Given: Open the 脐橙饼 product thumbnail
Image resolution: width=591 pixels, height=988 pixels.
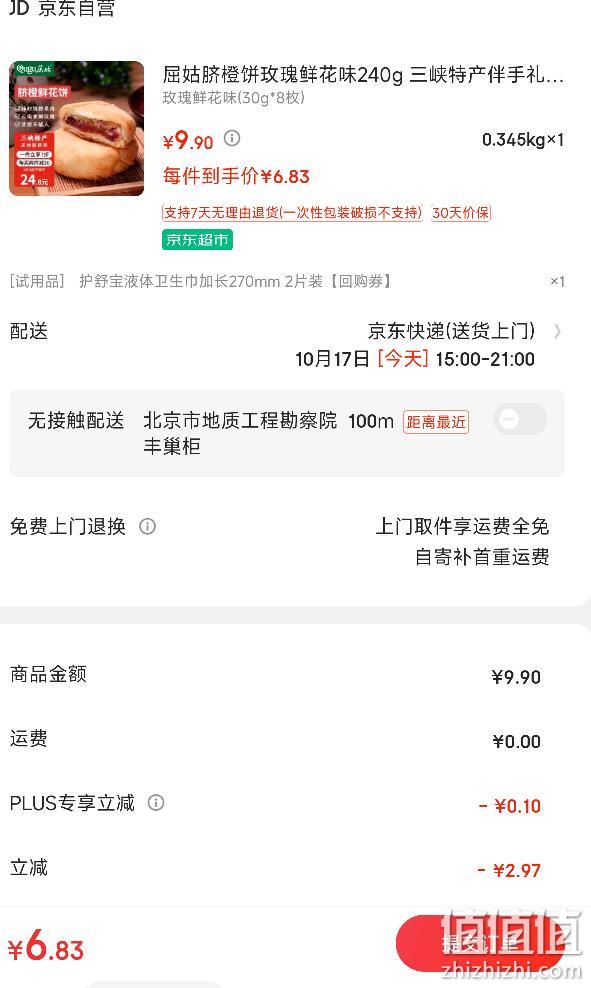Looking at the screenshot, I should [76, 129].
